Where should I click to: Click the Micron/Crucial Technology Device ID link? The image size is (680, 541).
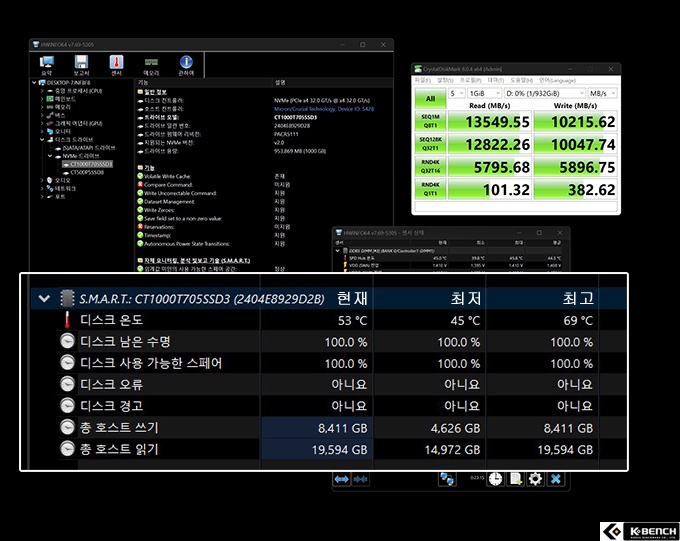(x=324, y=109)
